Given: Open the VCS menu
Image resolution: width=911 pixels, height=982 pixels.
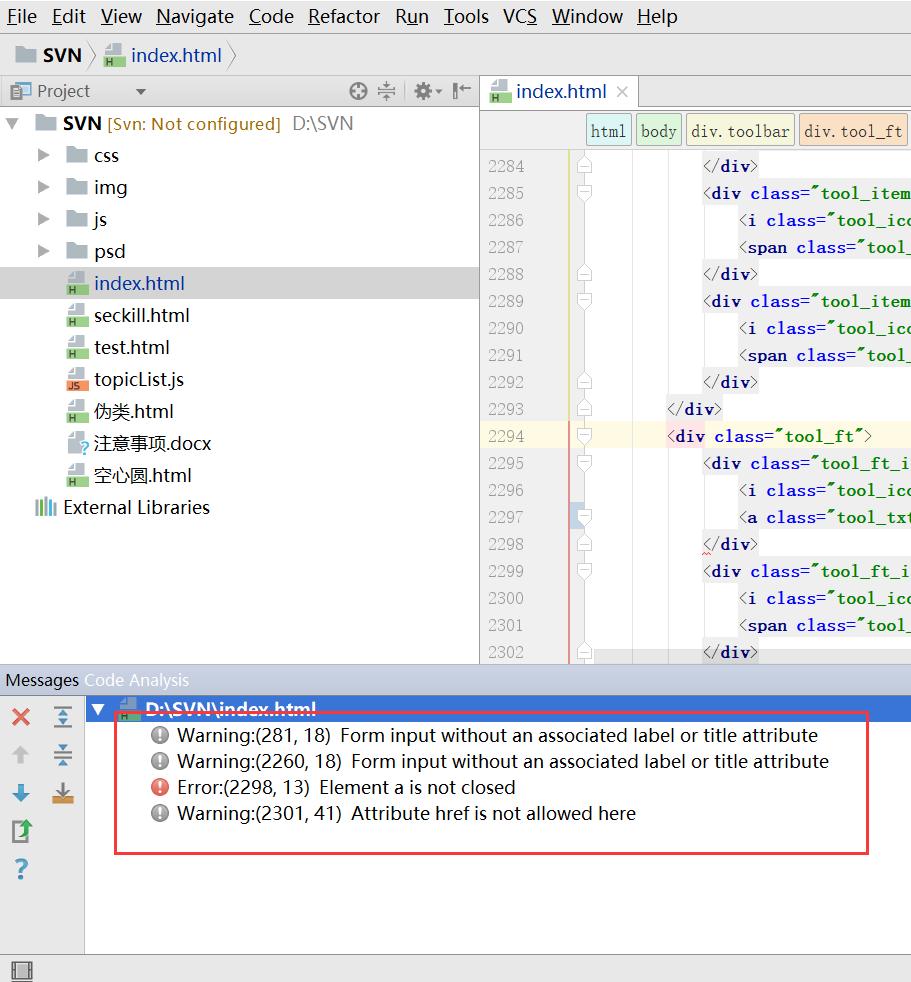Looking at the screenshot, I should pyautogui.click(x=520, y=16).
